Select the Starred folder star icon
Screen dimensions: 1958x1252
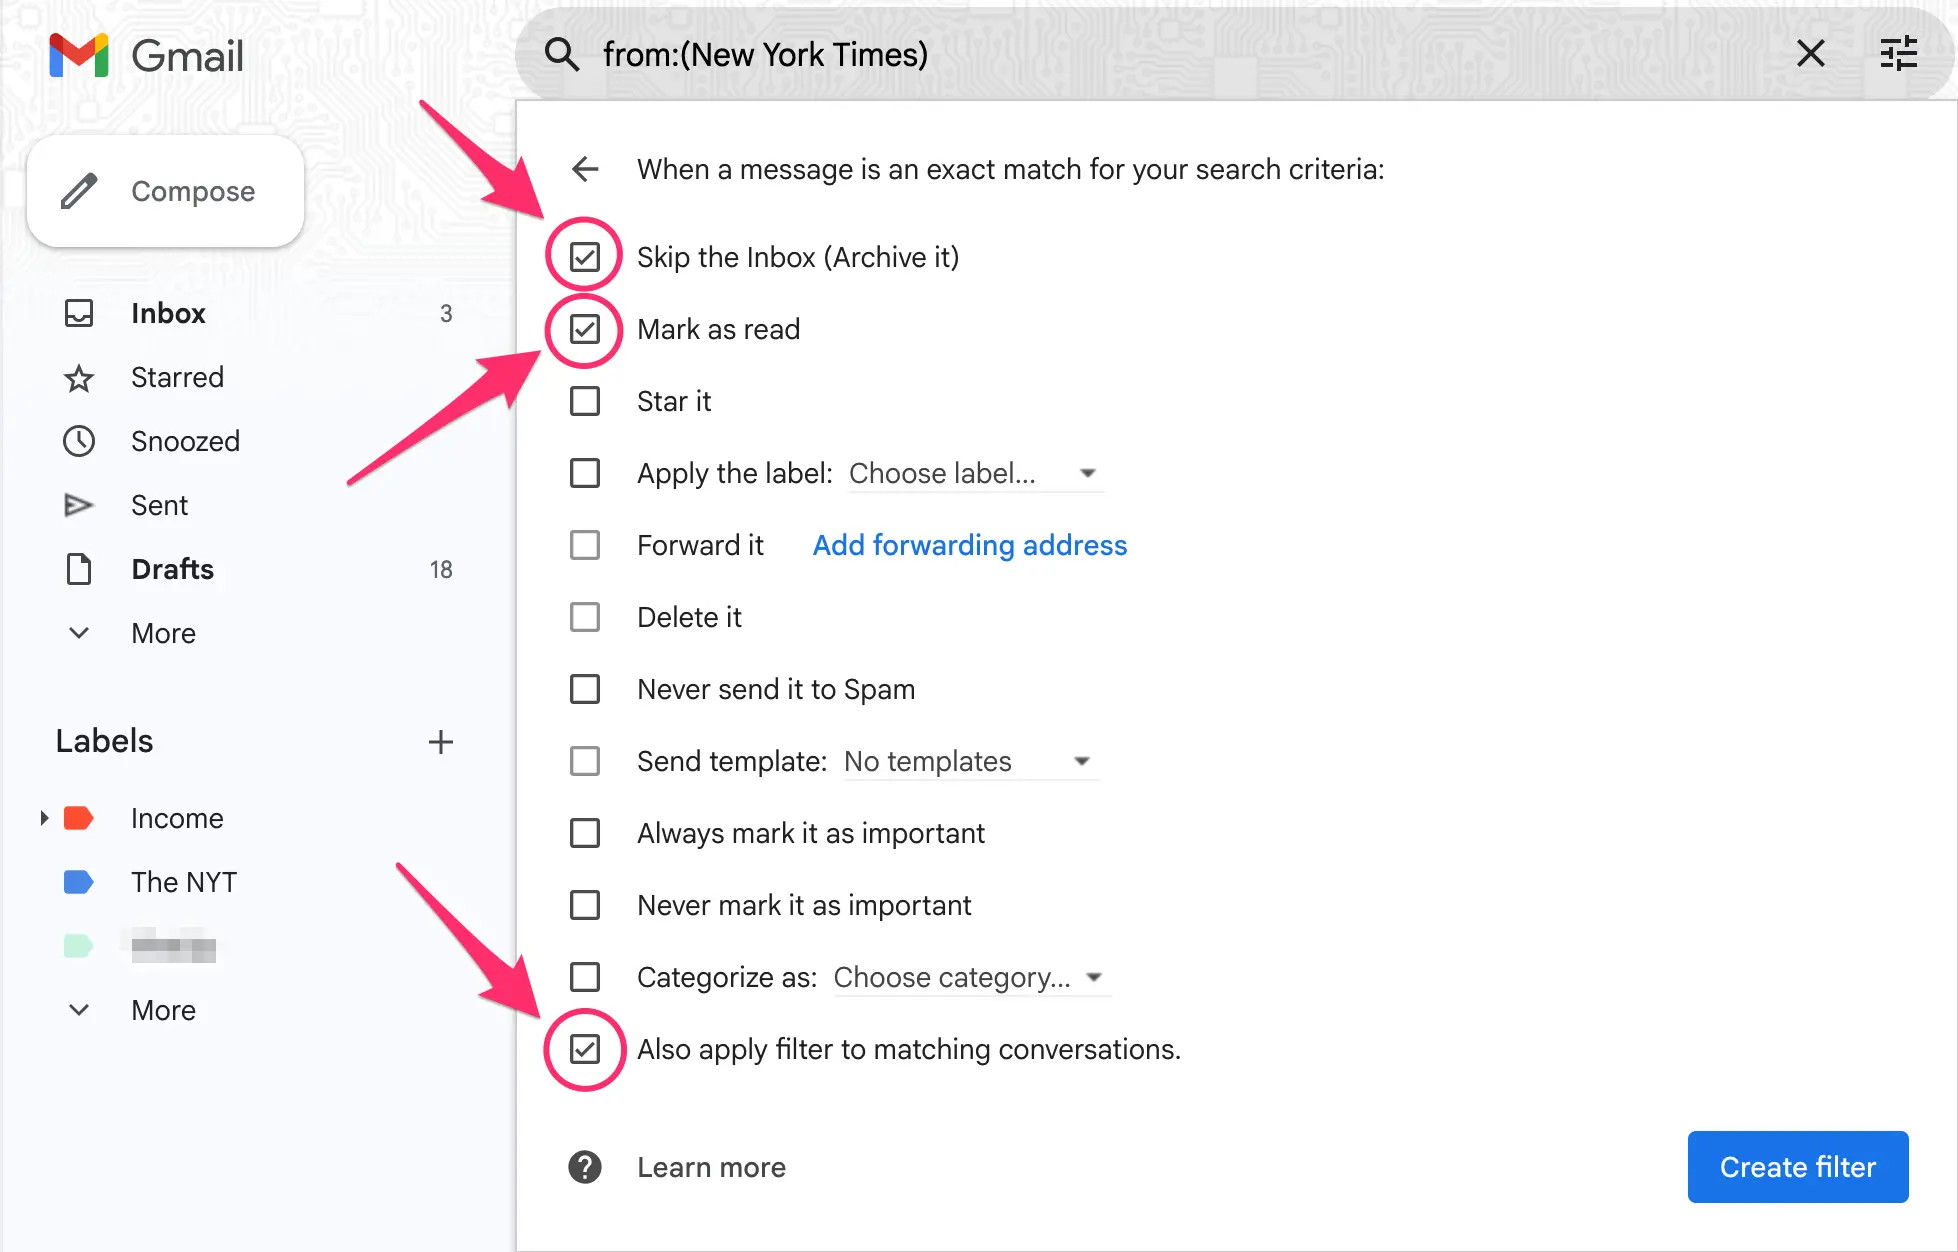(79, 378)
